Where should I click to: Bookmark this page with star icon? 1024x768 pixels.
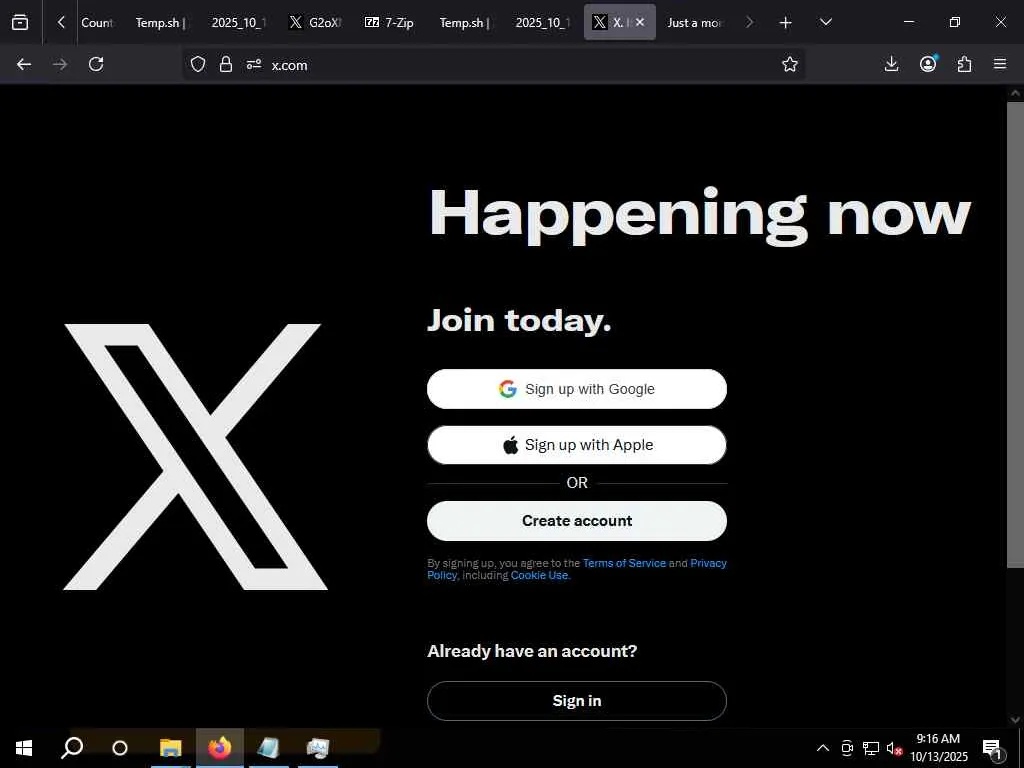(790, 64)
